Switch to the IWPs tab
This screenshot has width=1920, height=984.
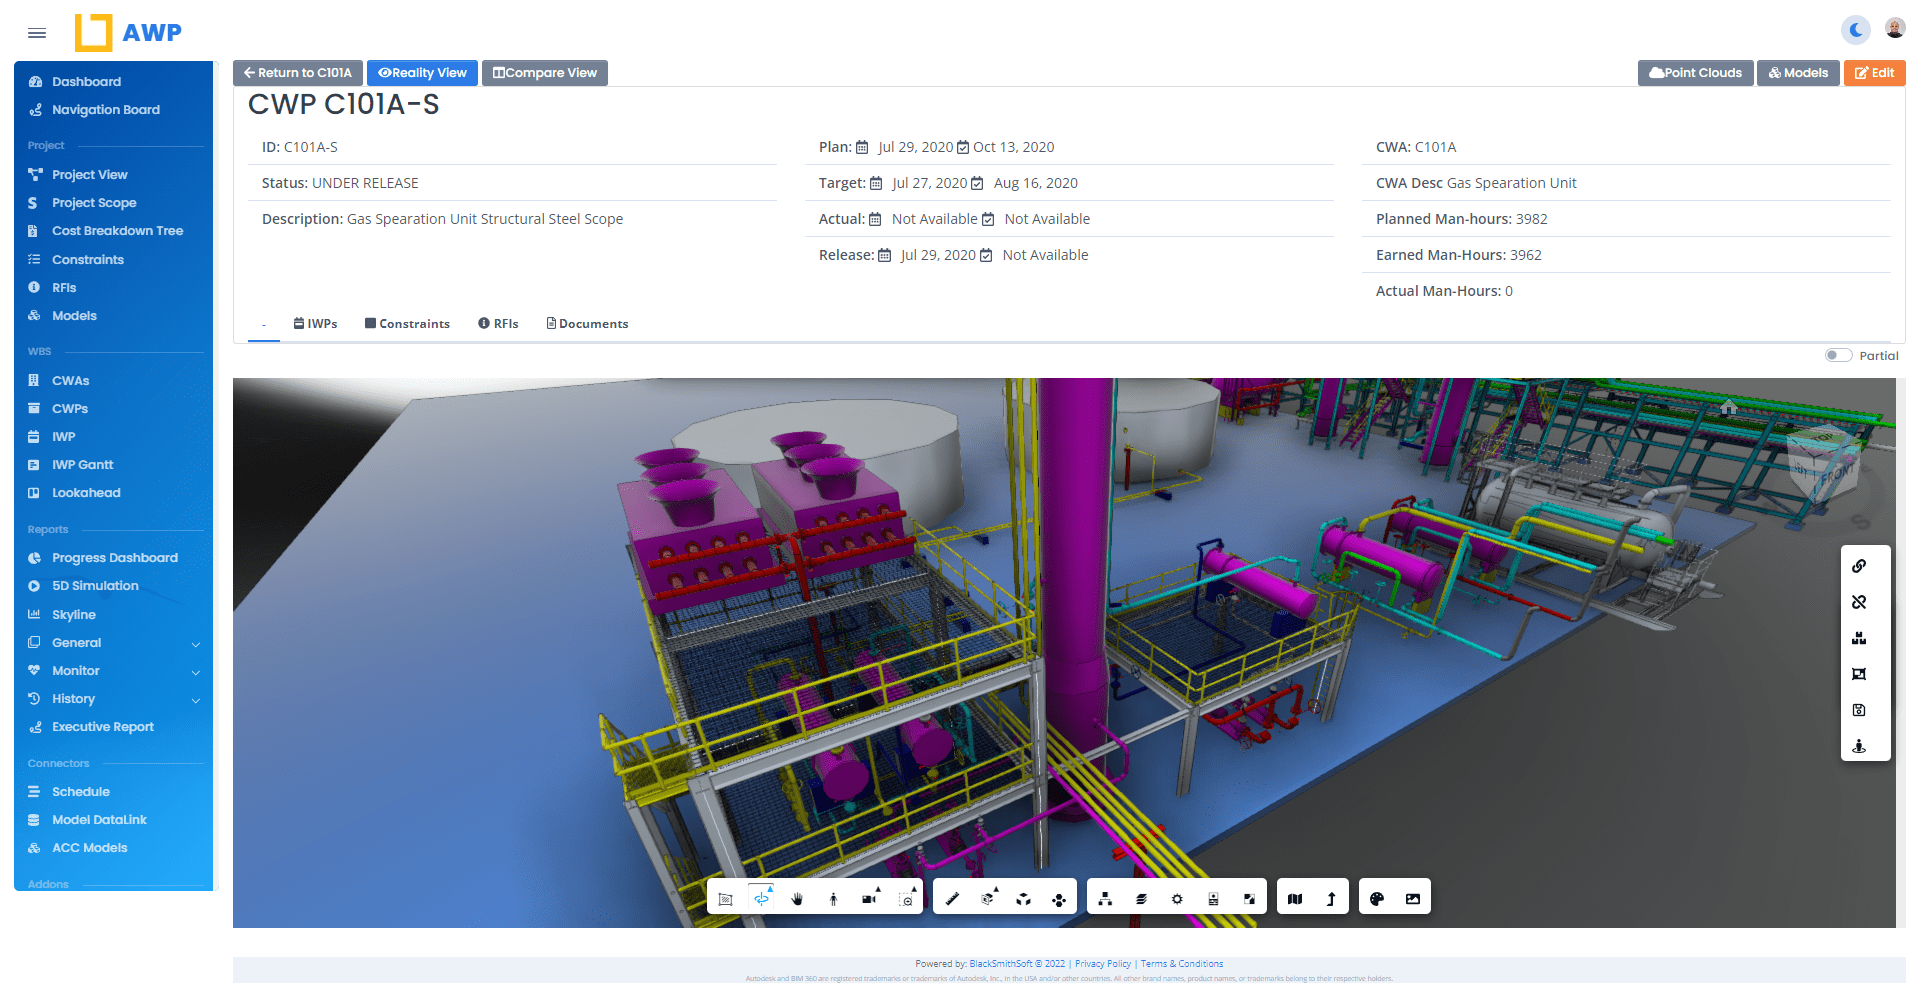click(315, 324)
